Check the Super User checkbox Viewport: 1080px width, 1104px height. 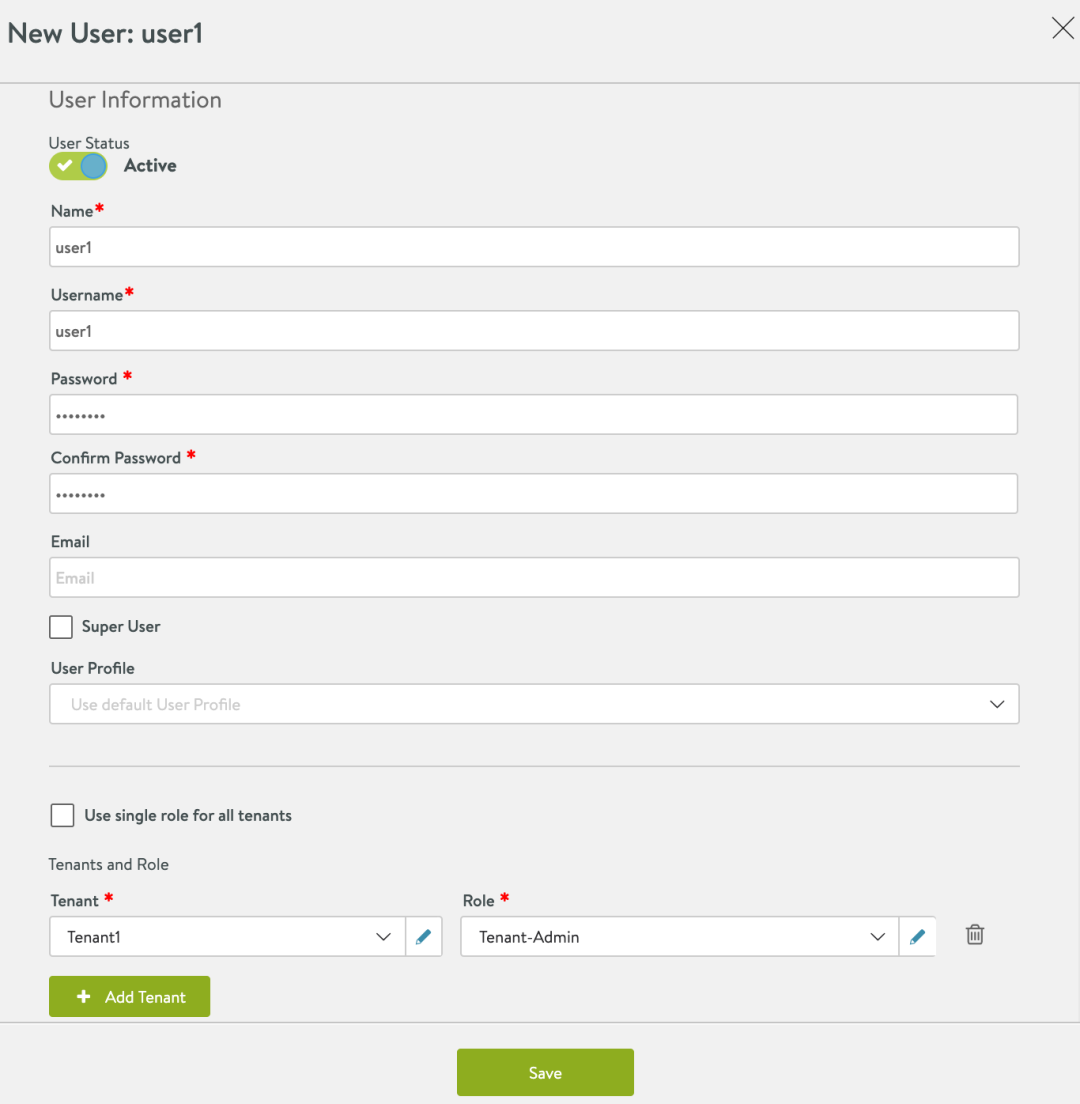tap(61, 627)
